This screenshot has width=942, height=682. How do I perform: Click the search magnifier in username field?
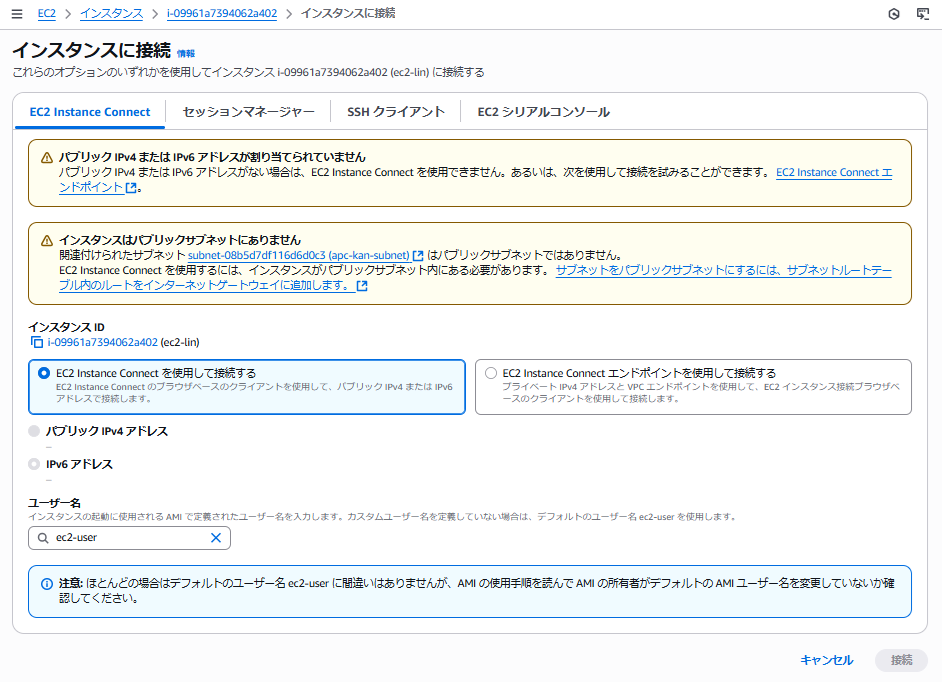click(43, 538)
